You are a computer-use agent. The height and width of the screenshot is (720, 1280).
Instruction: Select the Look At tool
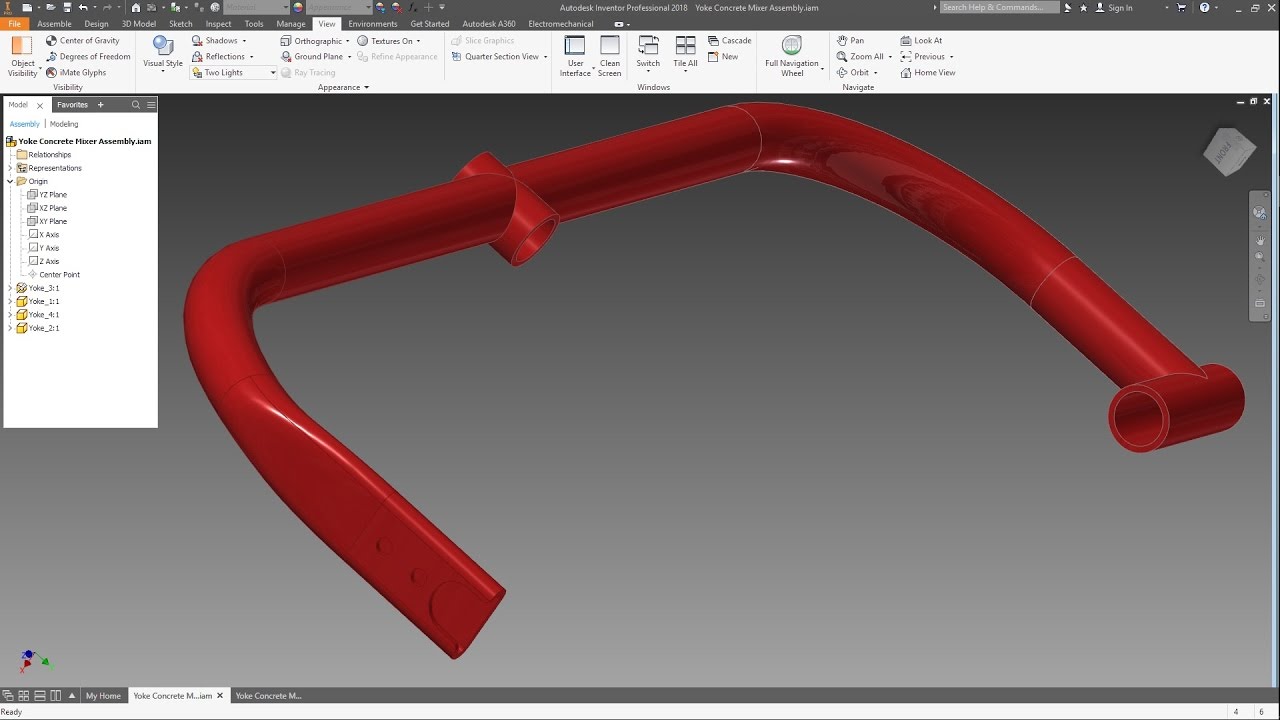[921, 41]
